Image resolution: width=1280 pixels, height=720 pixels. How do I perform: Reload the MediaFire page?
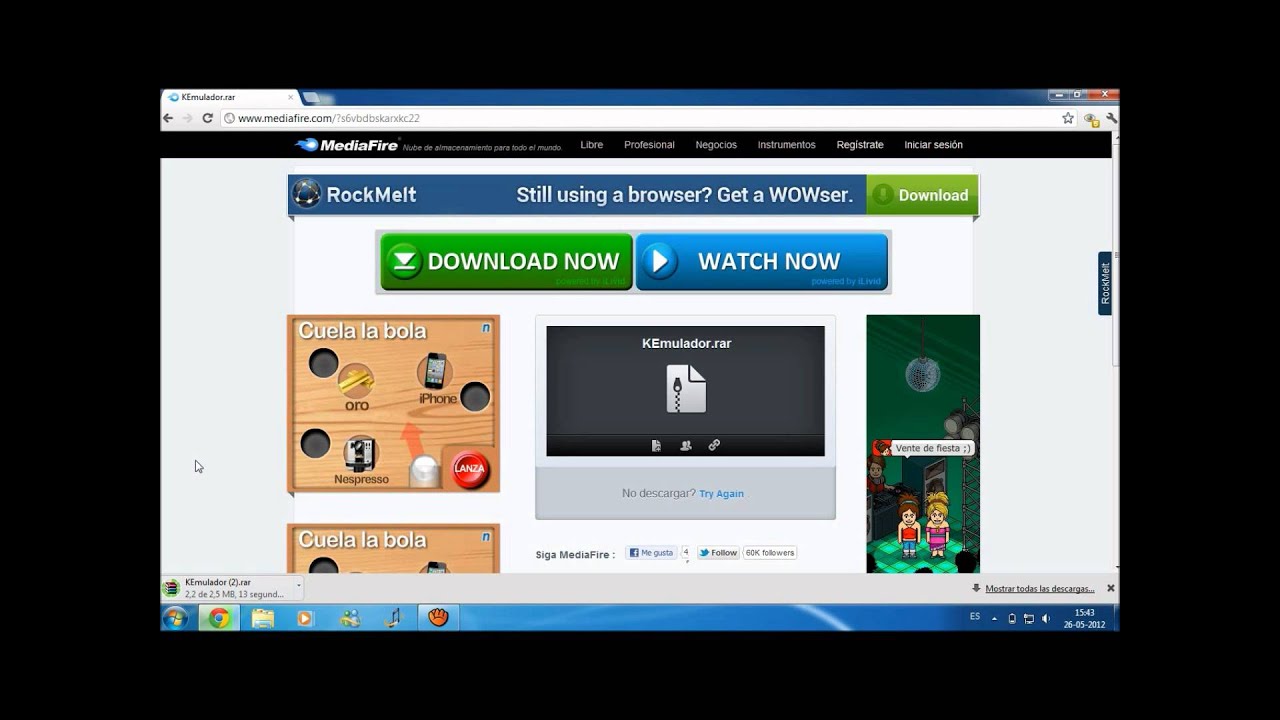click(207, 118)
